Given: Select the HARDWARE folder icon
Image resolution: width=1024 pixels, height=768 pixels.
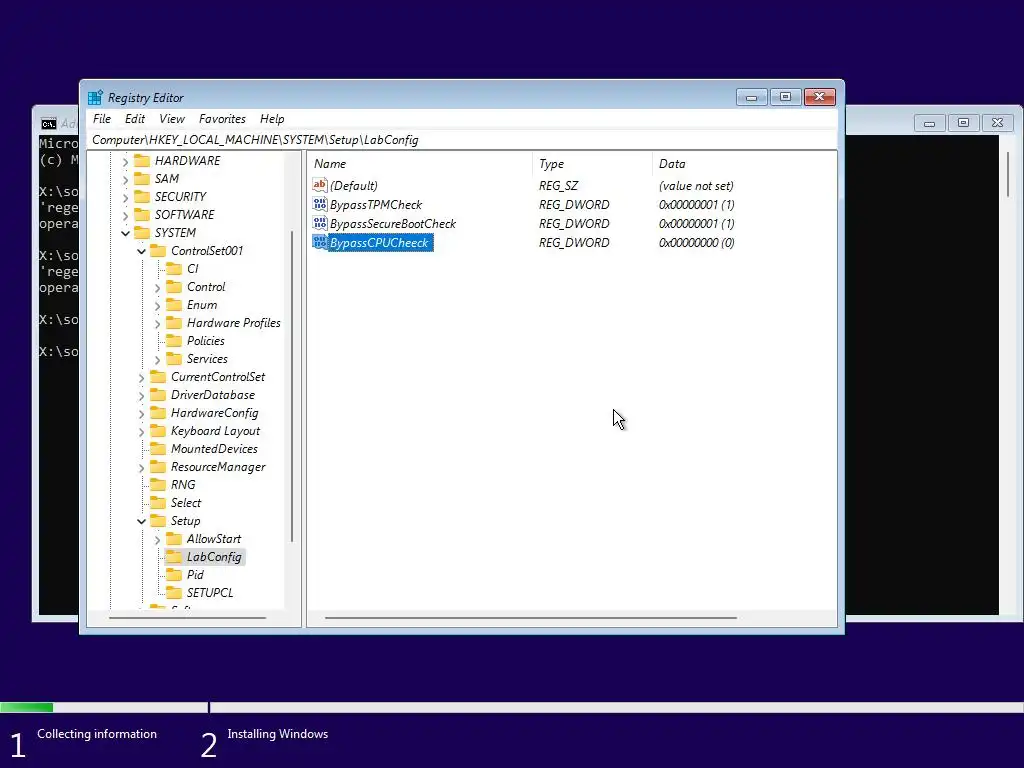Looking at the screenshot, I should point(142,161).
